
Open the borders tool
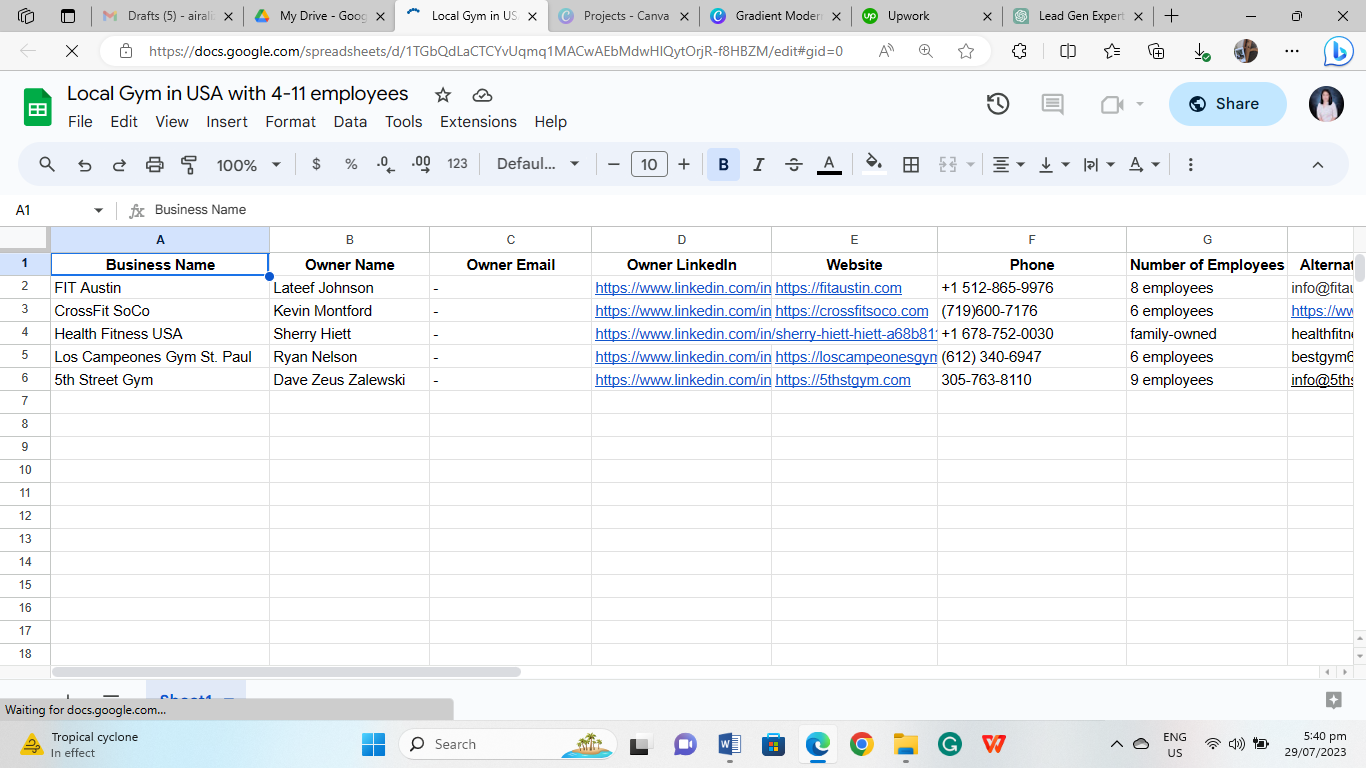pos(911,165)
